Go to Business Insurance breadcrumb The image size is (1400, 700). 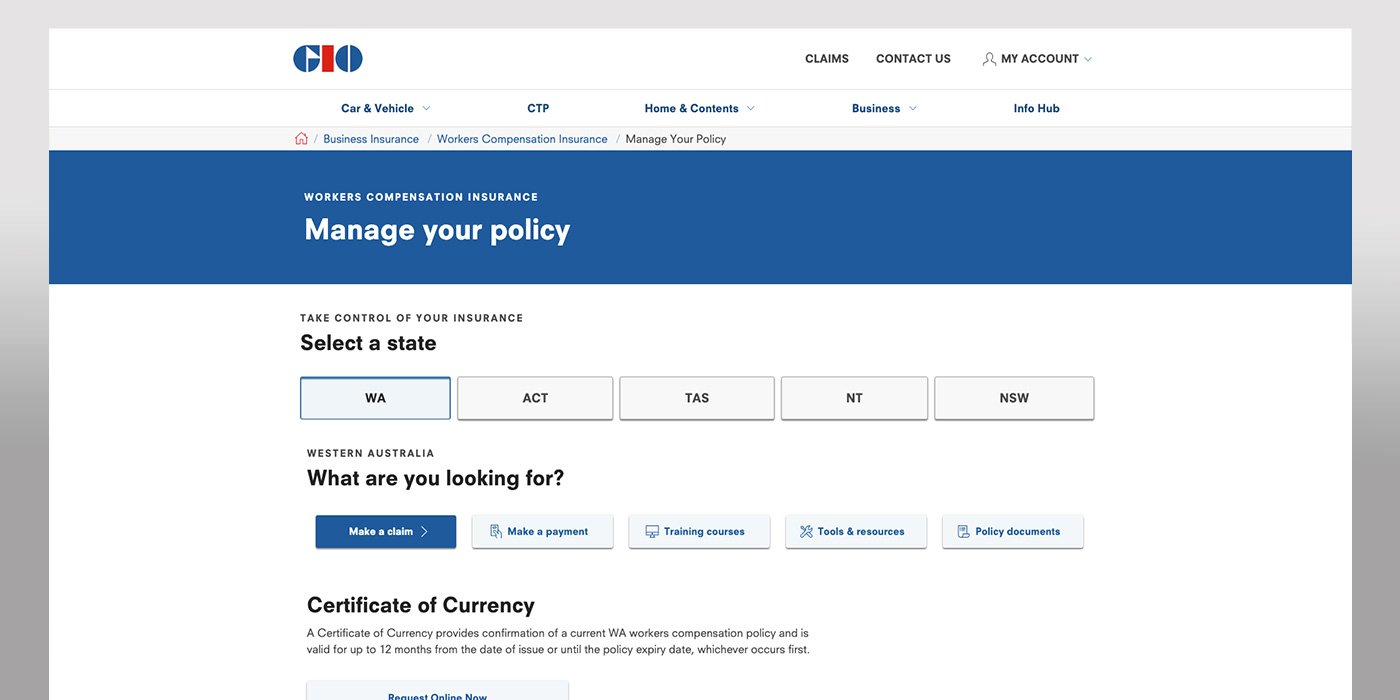[x=371, y=139]
